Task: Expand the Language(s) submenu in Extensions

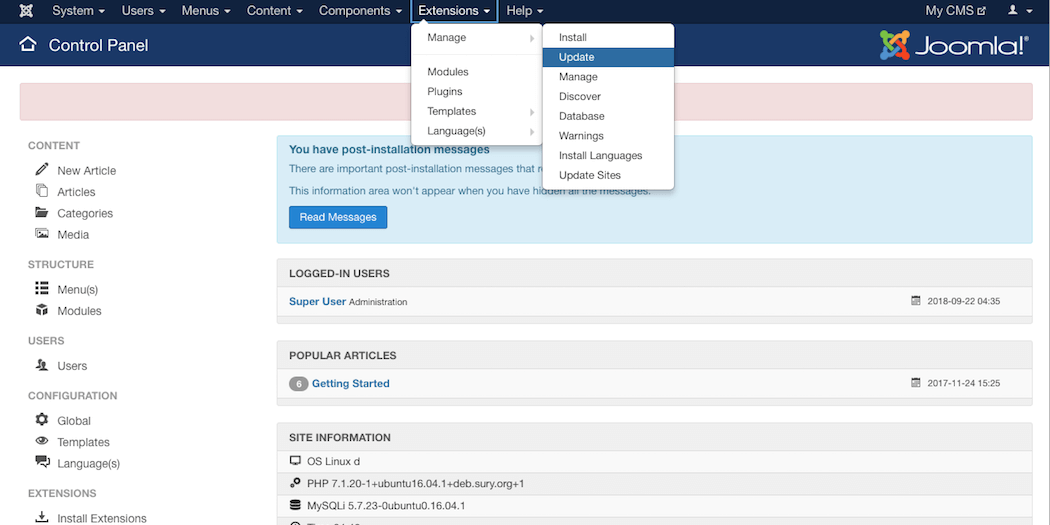Action: coord(476,131)
